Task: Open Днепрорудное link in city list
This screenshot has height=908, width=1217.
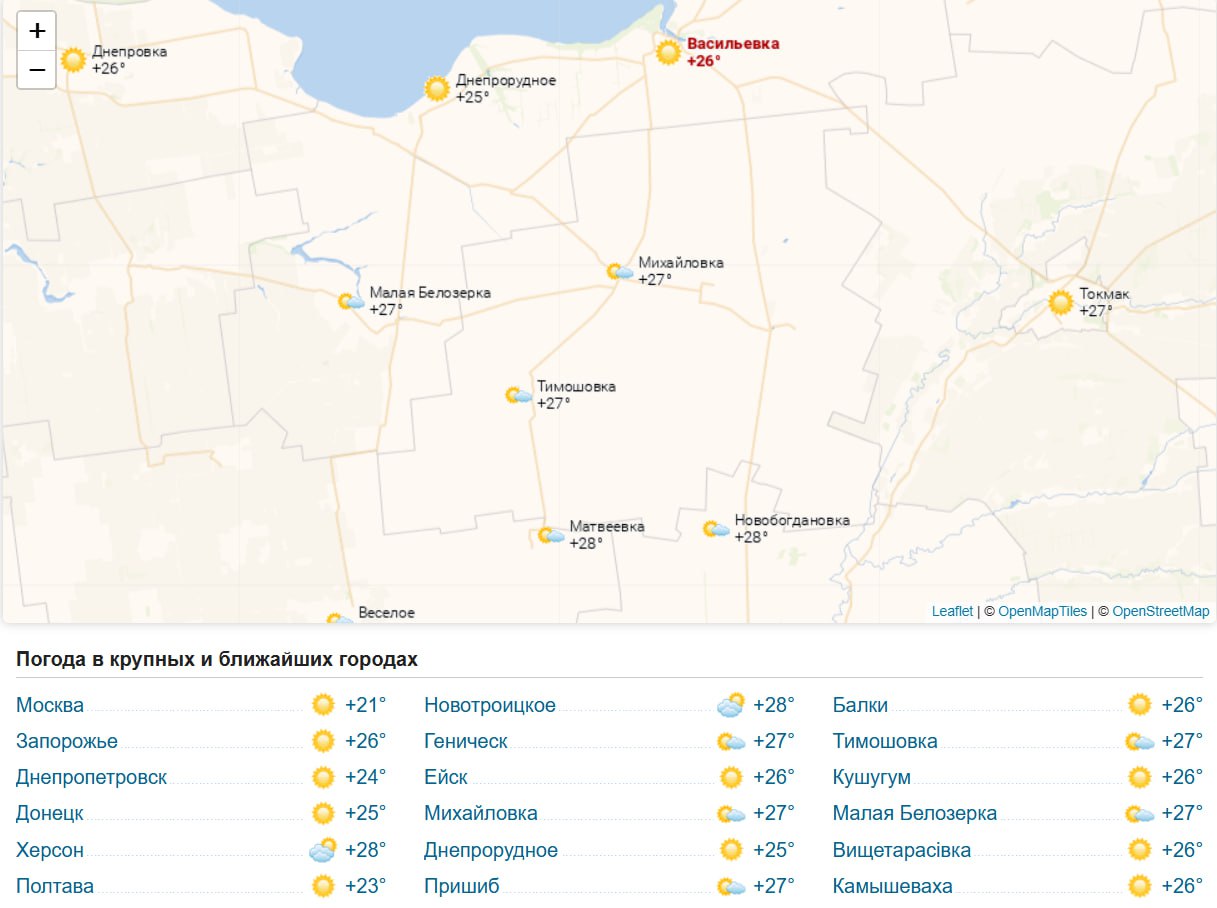Action: pos(491,850)
